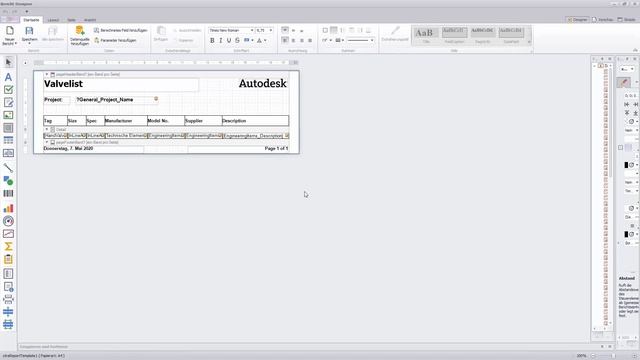The width and height of the screenshot is (640, 360).
Task: Choose the Table of Contents tool
Action: 8,274
